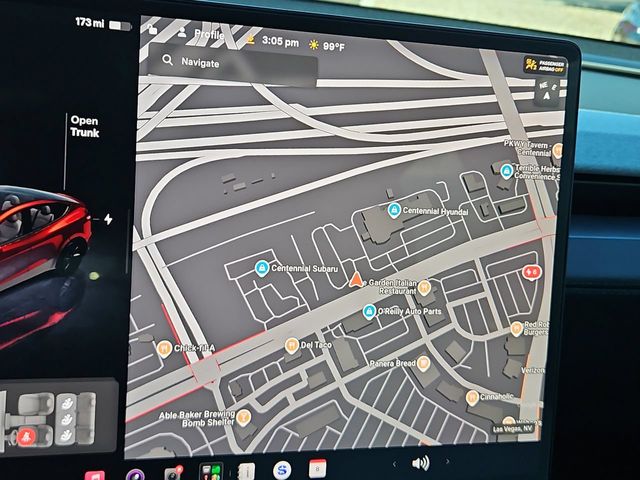
Task: Open the Profile menu
Action: click(x=202, y=33)
